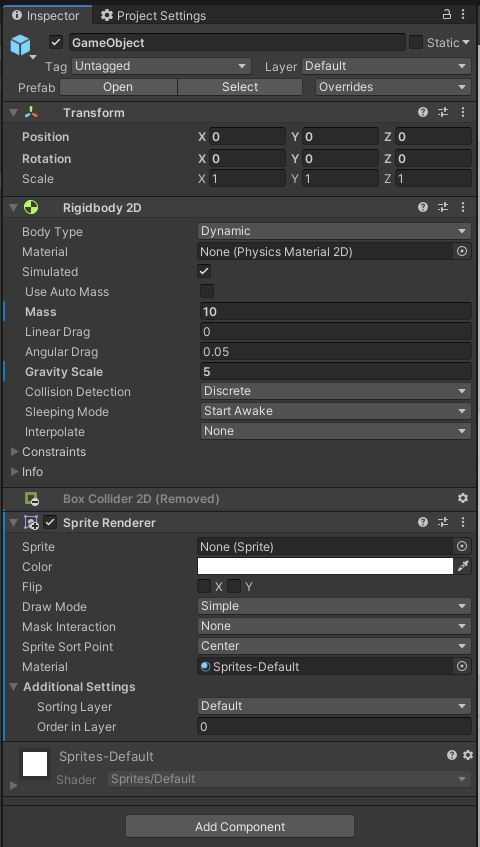This screenshot has height=847, width=480.
Task: Click the Rigidbody 2D component icon
Action: coord(31,207)
